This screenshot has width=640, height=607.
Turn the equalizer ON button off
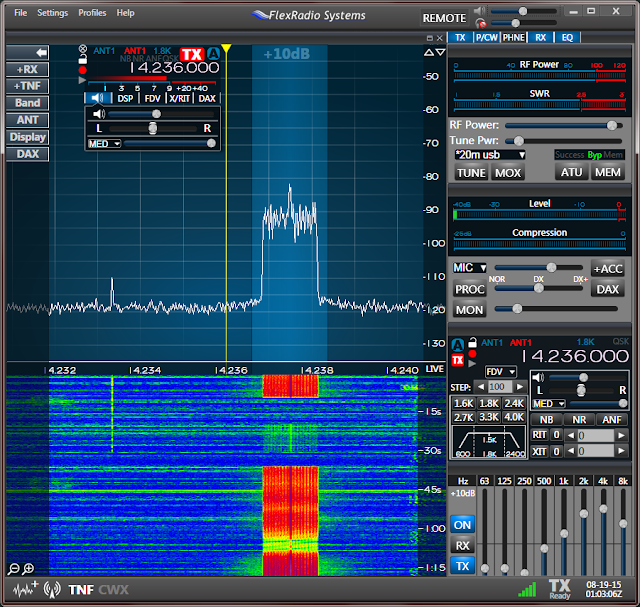pyautogui.click(x=462, y=525)
